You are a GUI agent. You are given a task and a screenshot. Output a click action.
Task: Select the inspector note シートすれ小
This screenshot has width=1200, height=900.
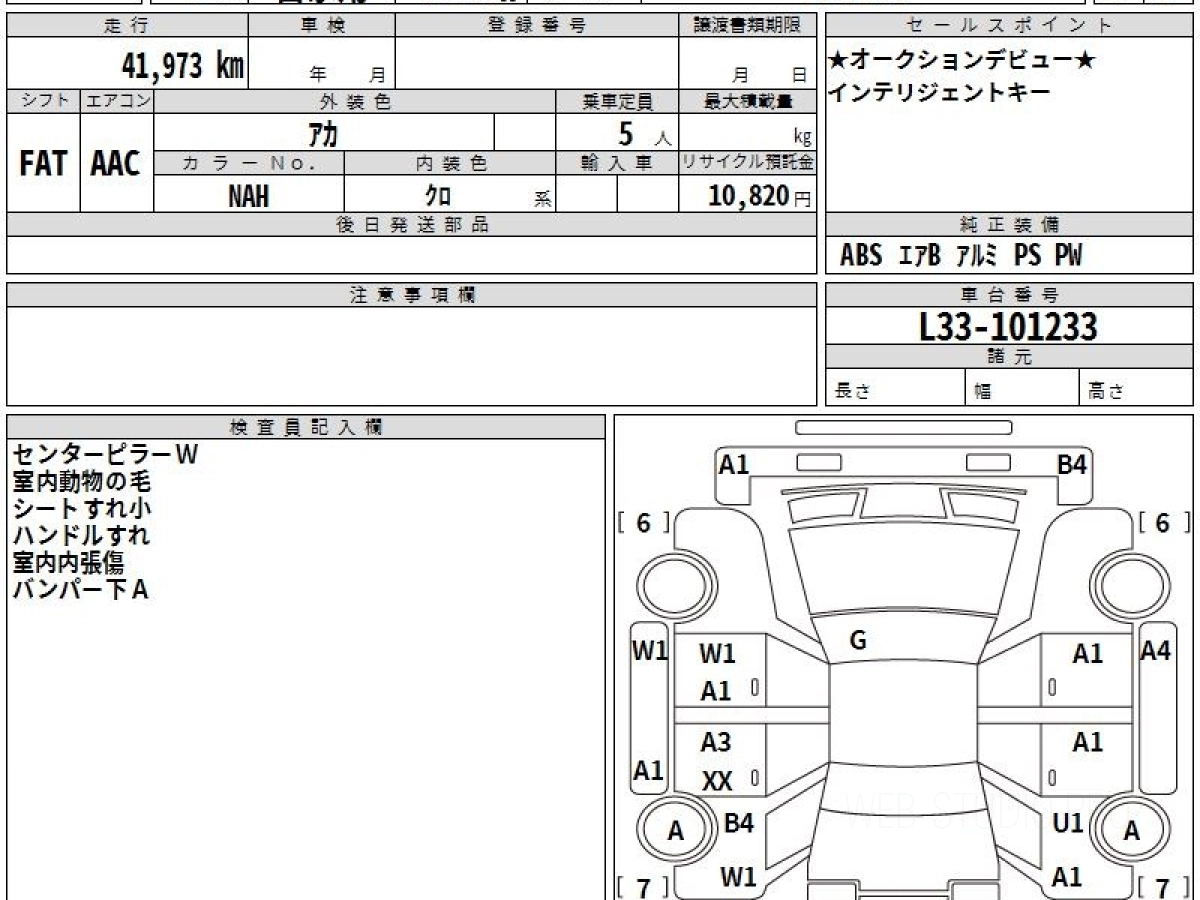[82, 509]
